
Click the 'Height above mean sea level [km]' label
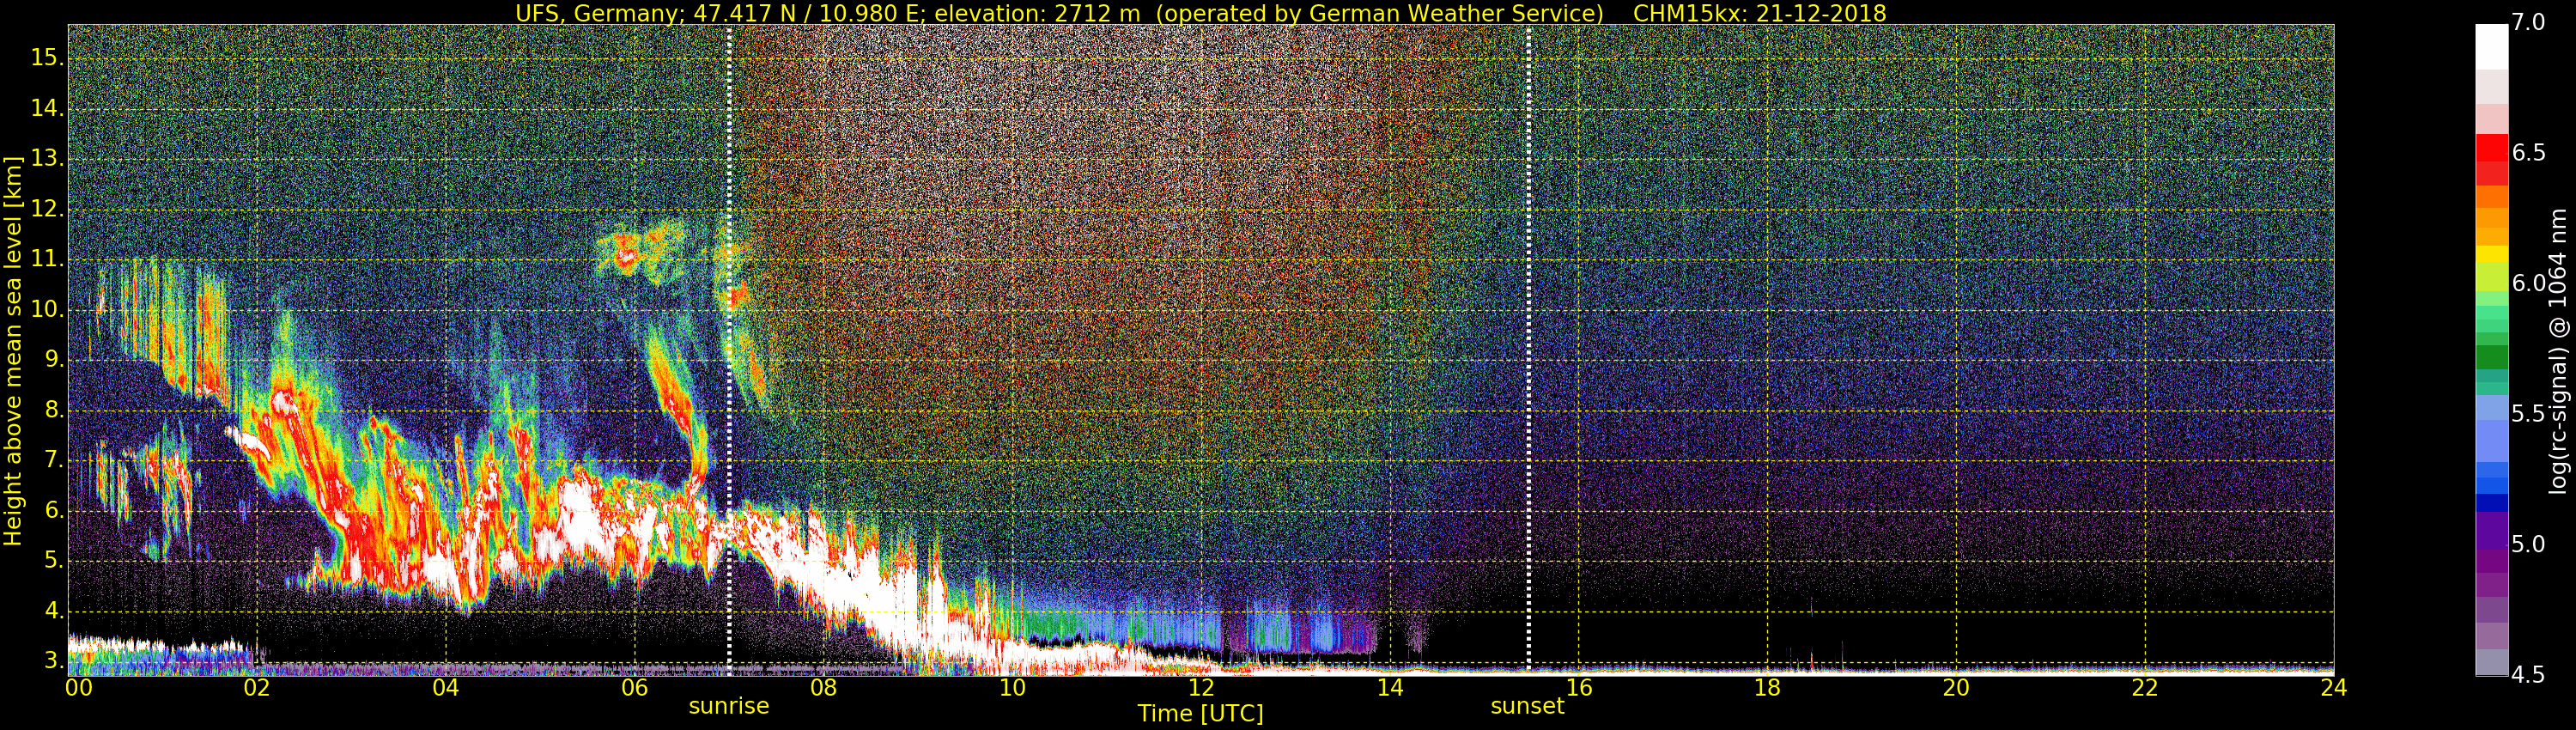tap(13, 351)
